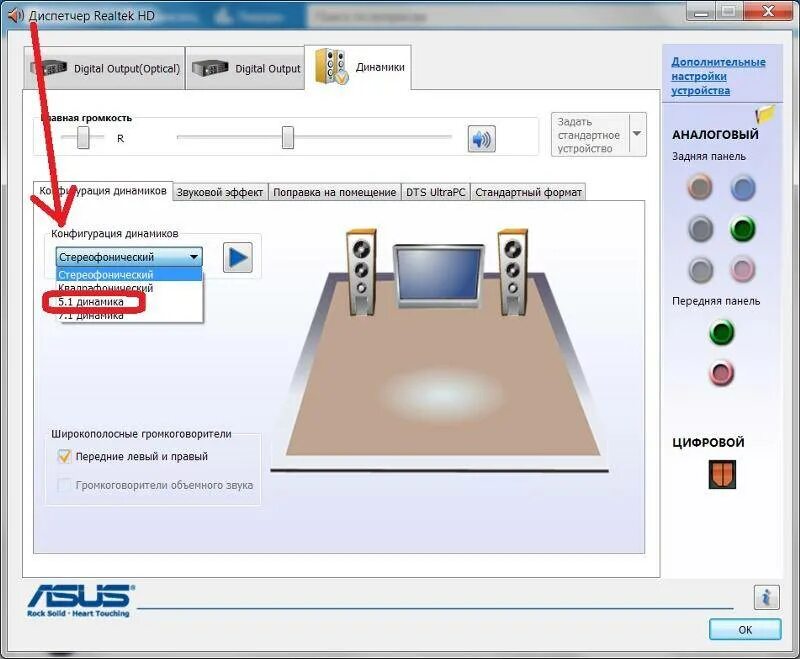Screen dimensions: 800x659
Task: Switch to Digital Output tab
Action: pyautogui.click(x=246, y=68)
